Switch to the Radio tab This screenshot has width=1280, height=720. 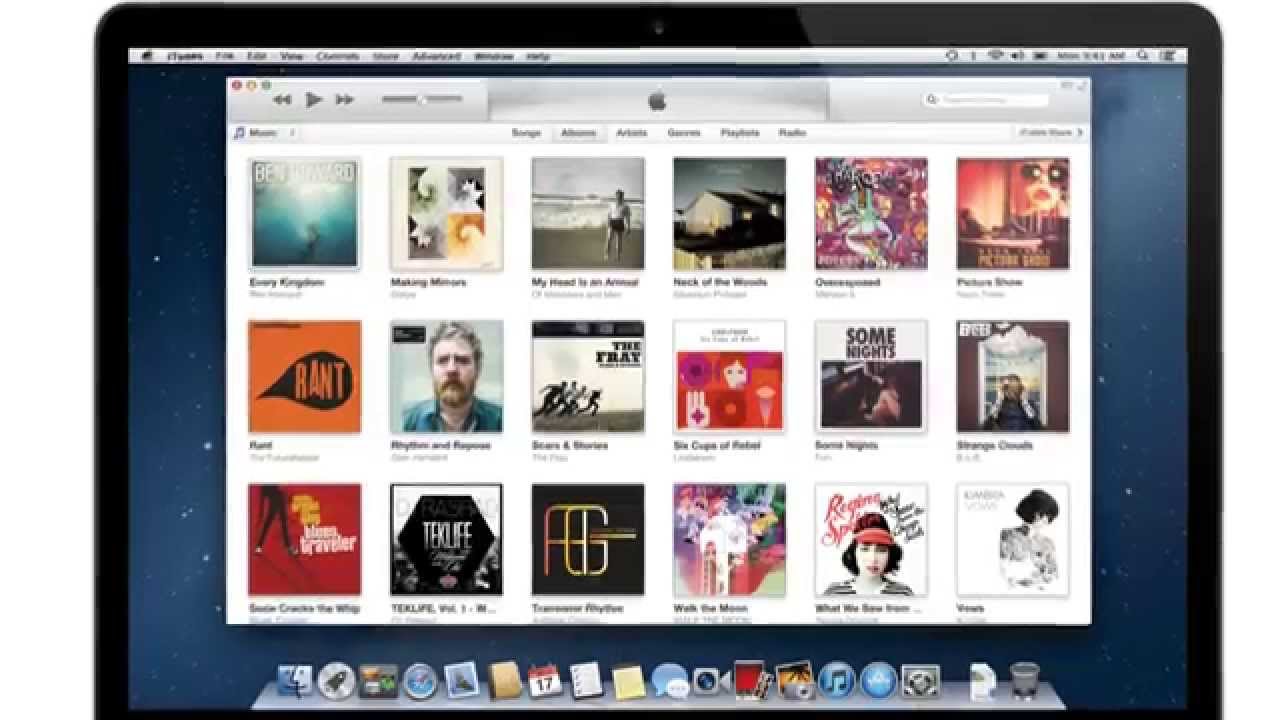792,132
